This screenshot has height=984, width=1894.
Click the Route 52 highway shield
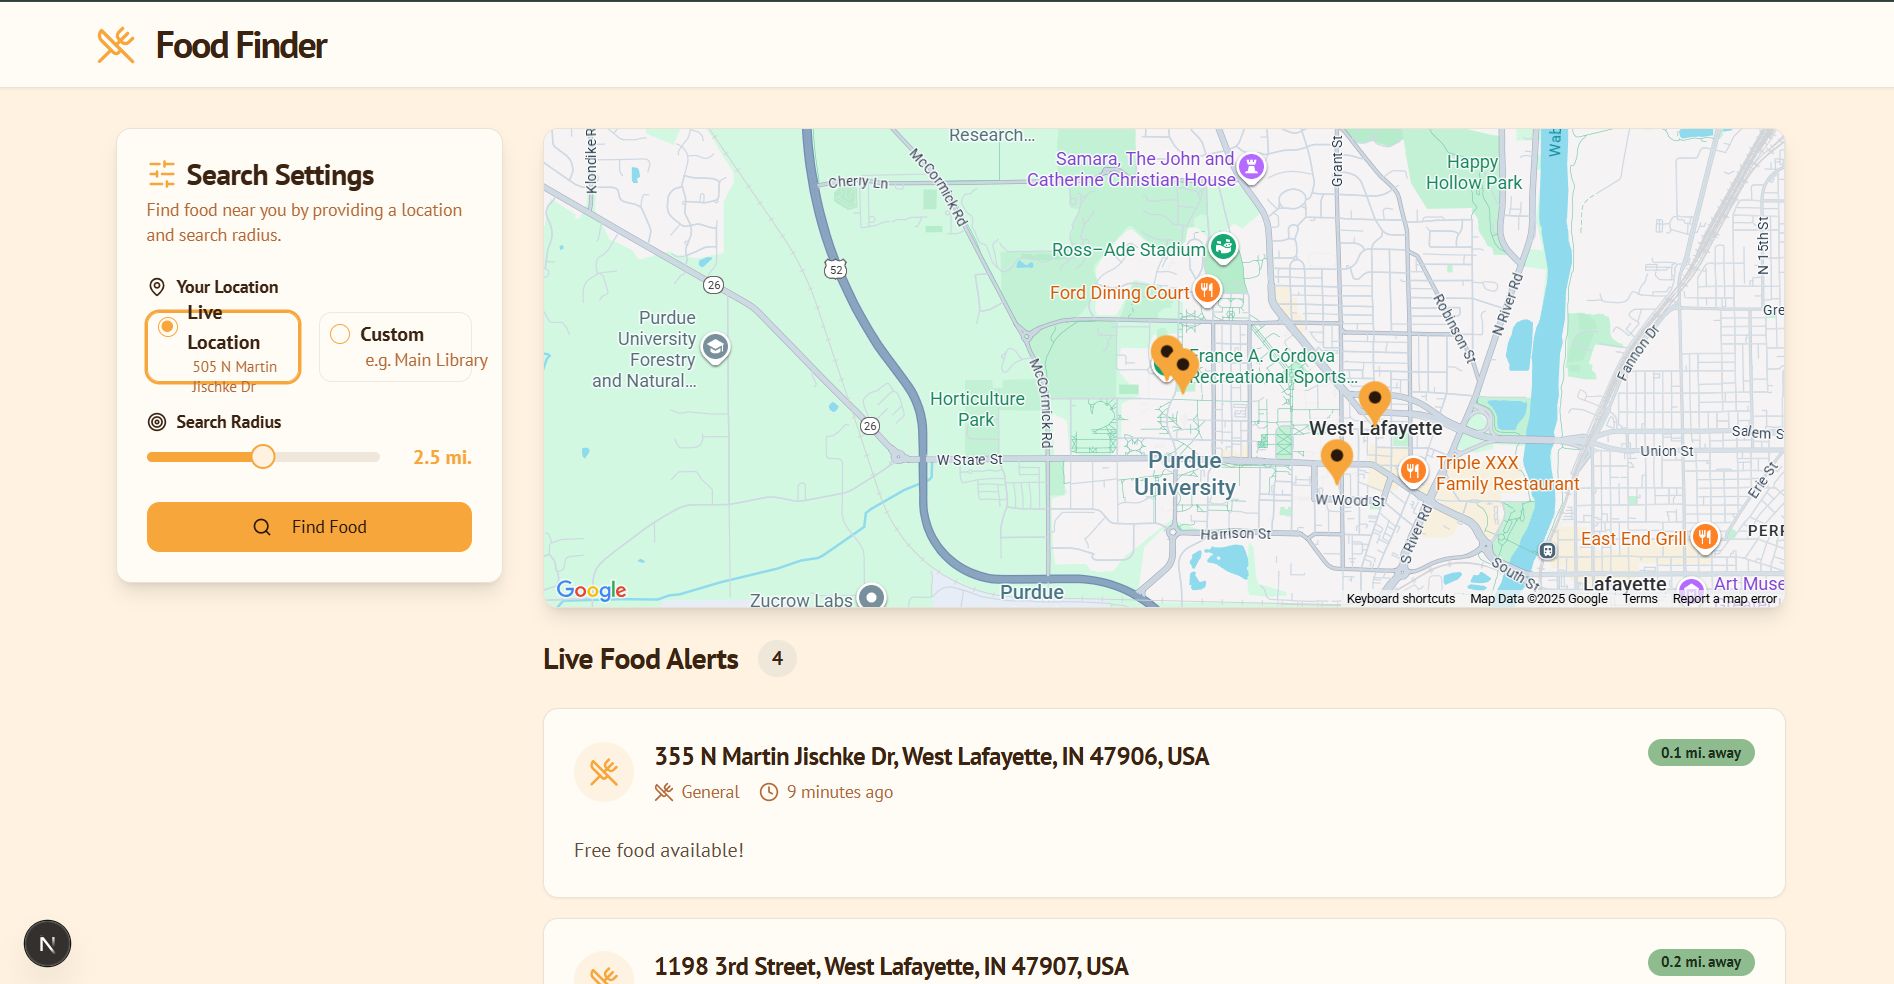(836, 269)
